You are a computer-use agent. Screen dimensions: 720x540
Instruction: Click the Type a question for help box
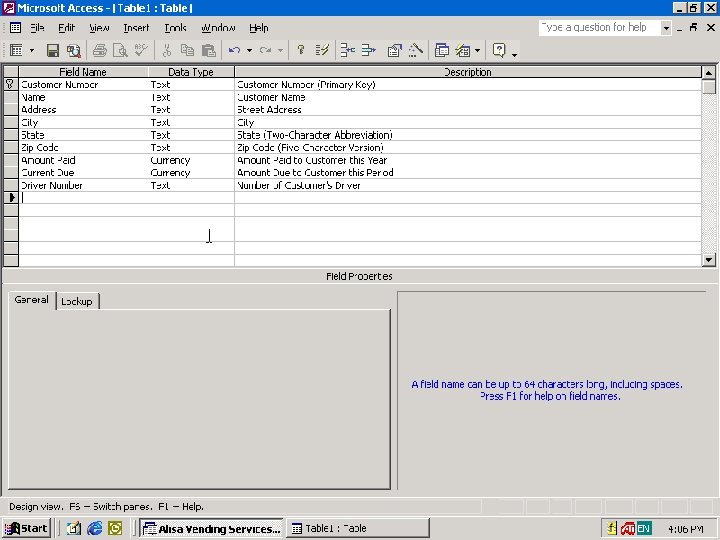point(599,28)
